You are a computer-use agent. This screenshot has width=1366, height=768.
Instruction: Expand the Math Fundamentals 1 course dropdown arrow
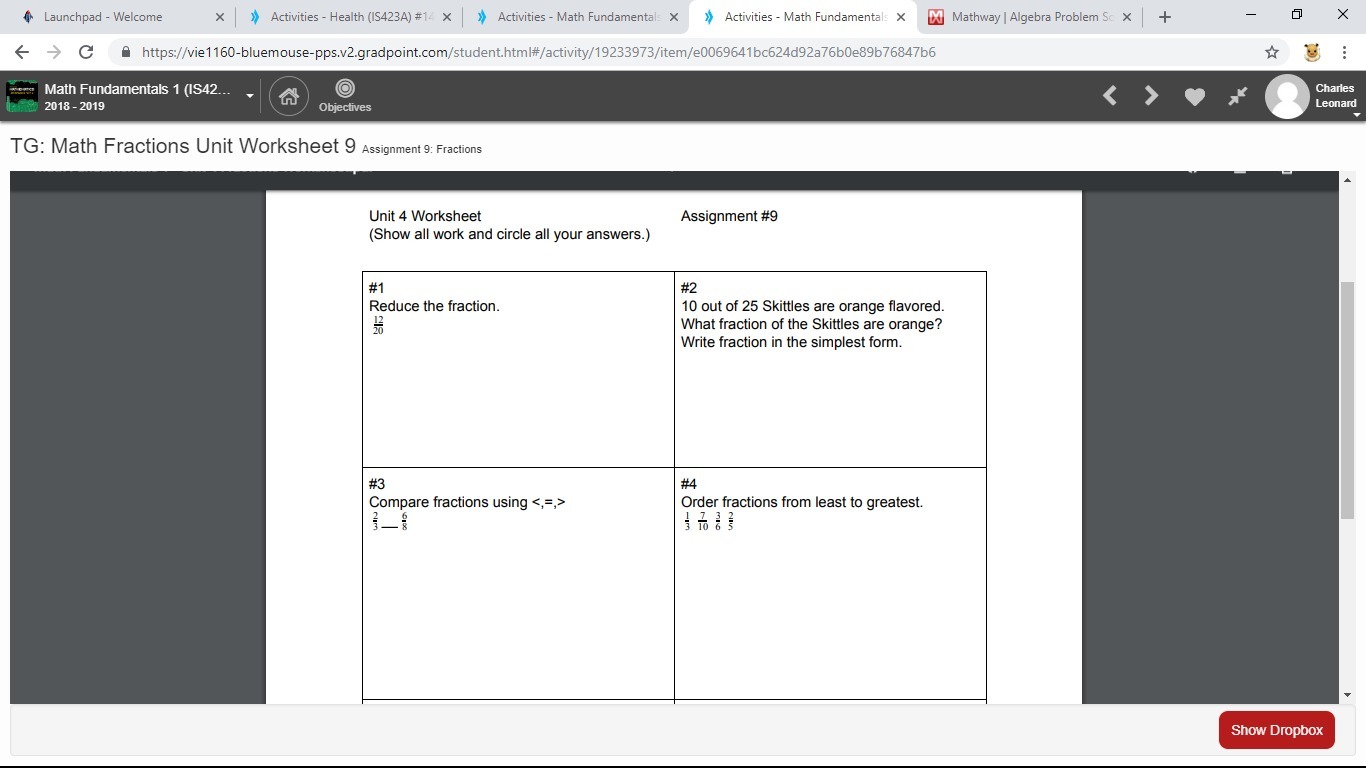(x=250, y=96)
